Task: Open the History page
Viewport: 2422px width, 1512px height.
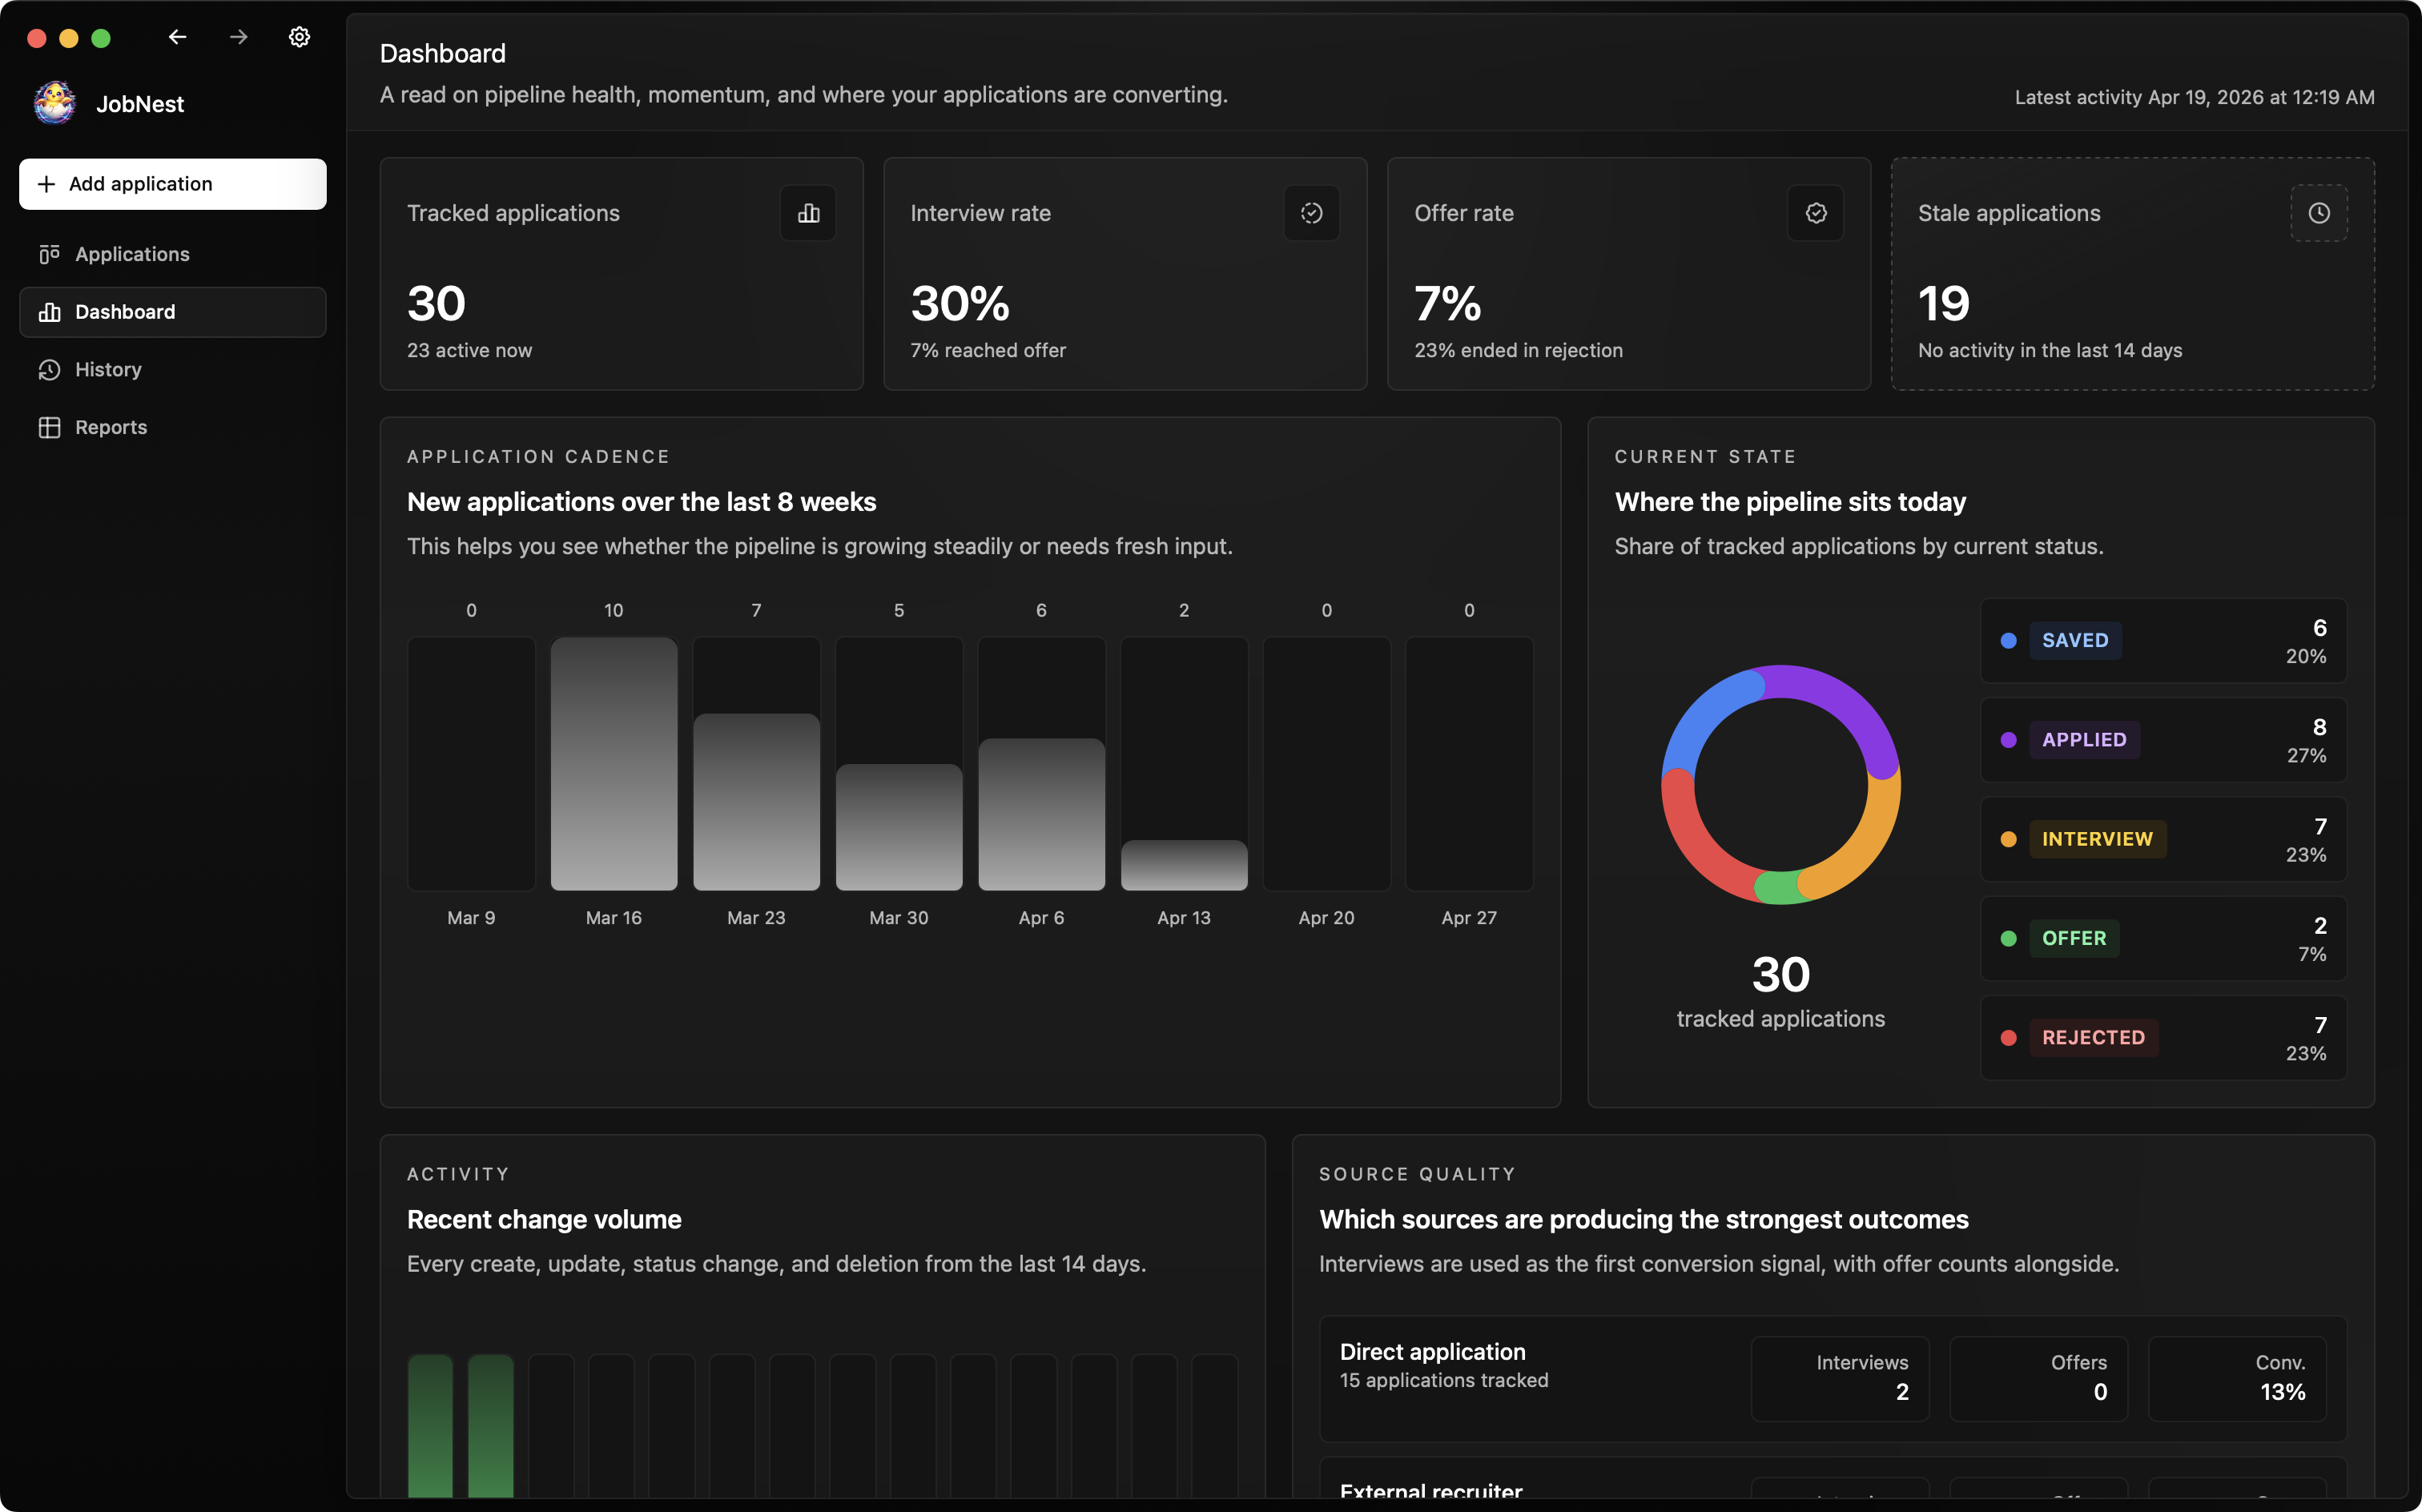Action: pos(172,370)
